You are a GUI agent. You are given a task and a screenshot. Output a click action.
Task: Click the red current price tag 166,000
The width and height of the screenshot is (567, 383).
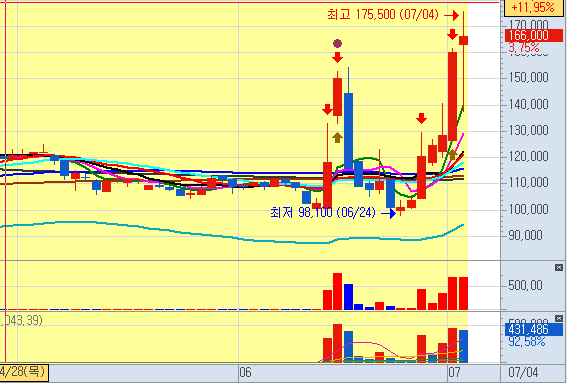pos(534,35)
